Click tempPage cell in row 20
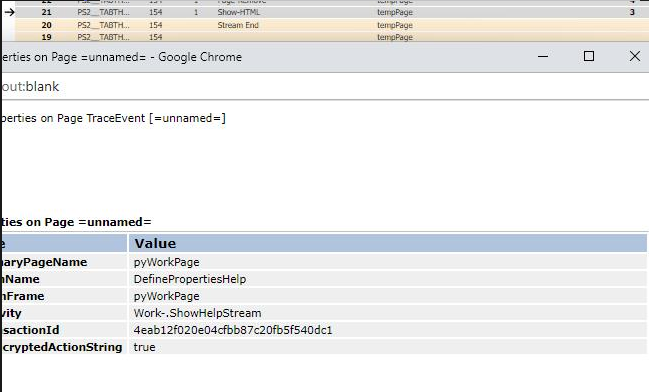The image size is (649, 392). [x=395, y=25]
